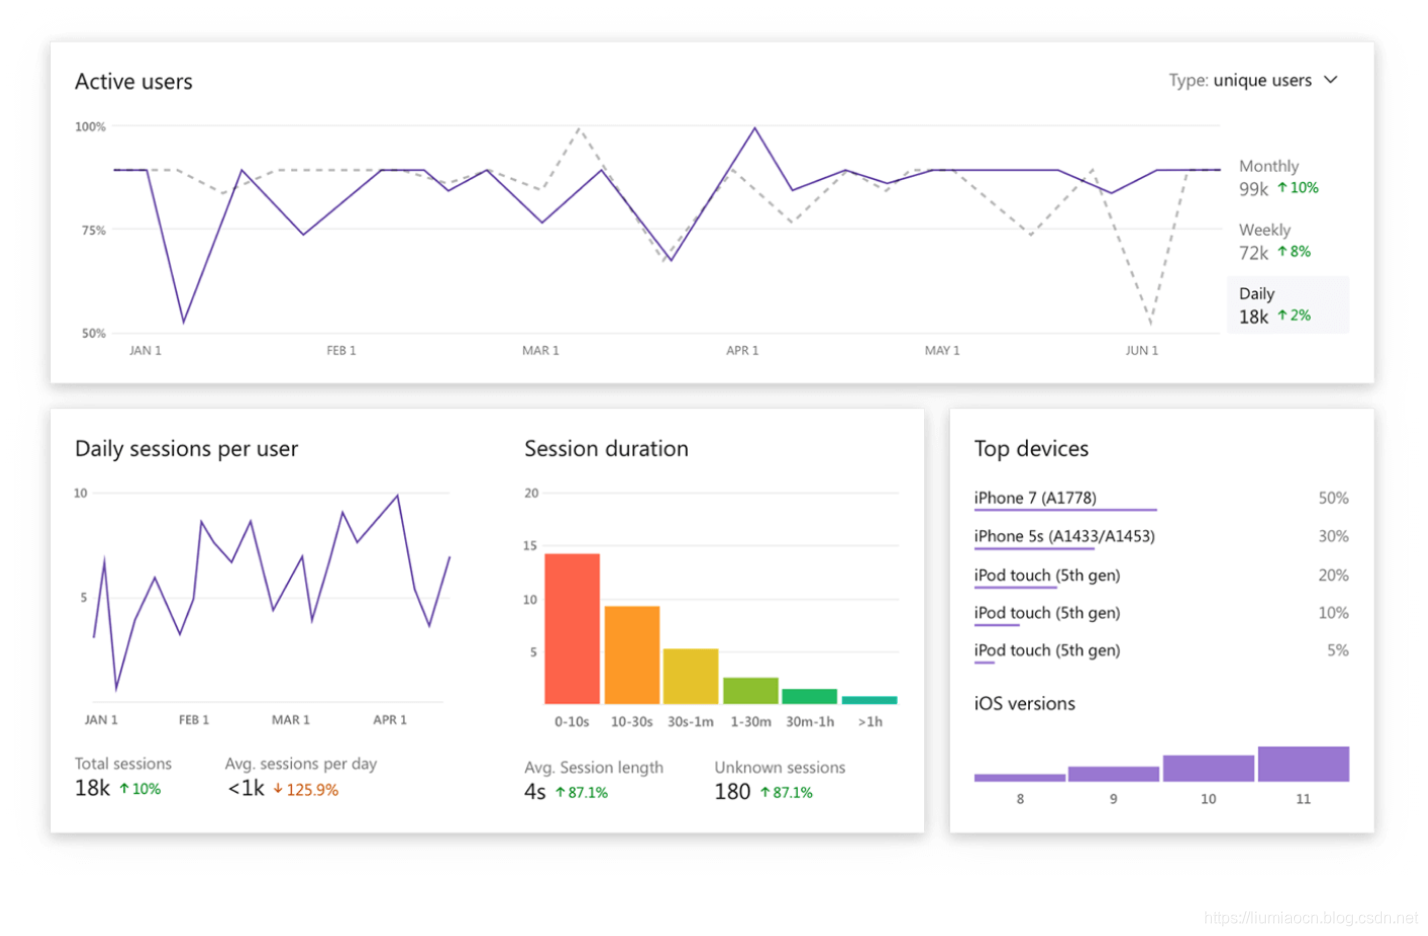This screenshot has height=936, width=1428.
Task: Click the Top devices title
Action: pos(1032,448)
